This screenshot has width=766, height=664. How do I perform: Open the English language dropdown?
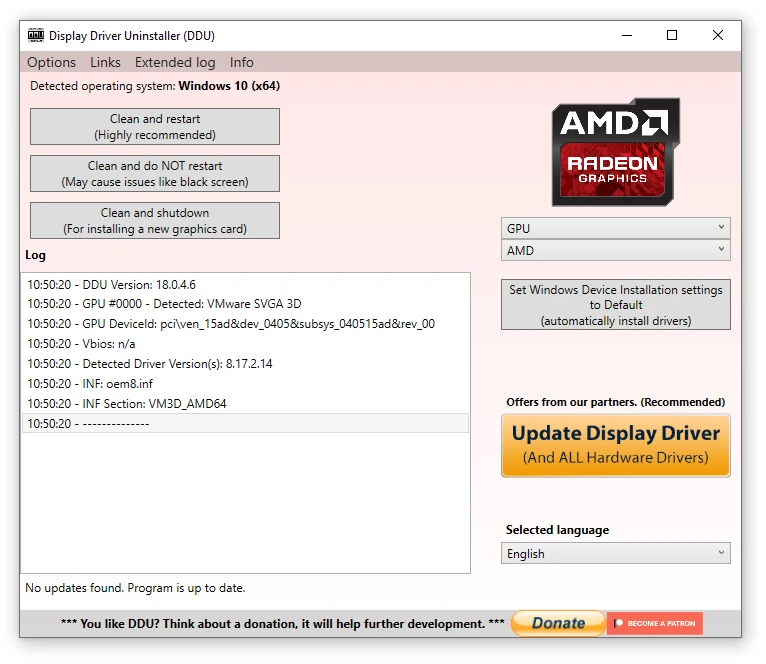tap(616, 553)
